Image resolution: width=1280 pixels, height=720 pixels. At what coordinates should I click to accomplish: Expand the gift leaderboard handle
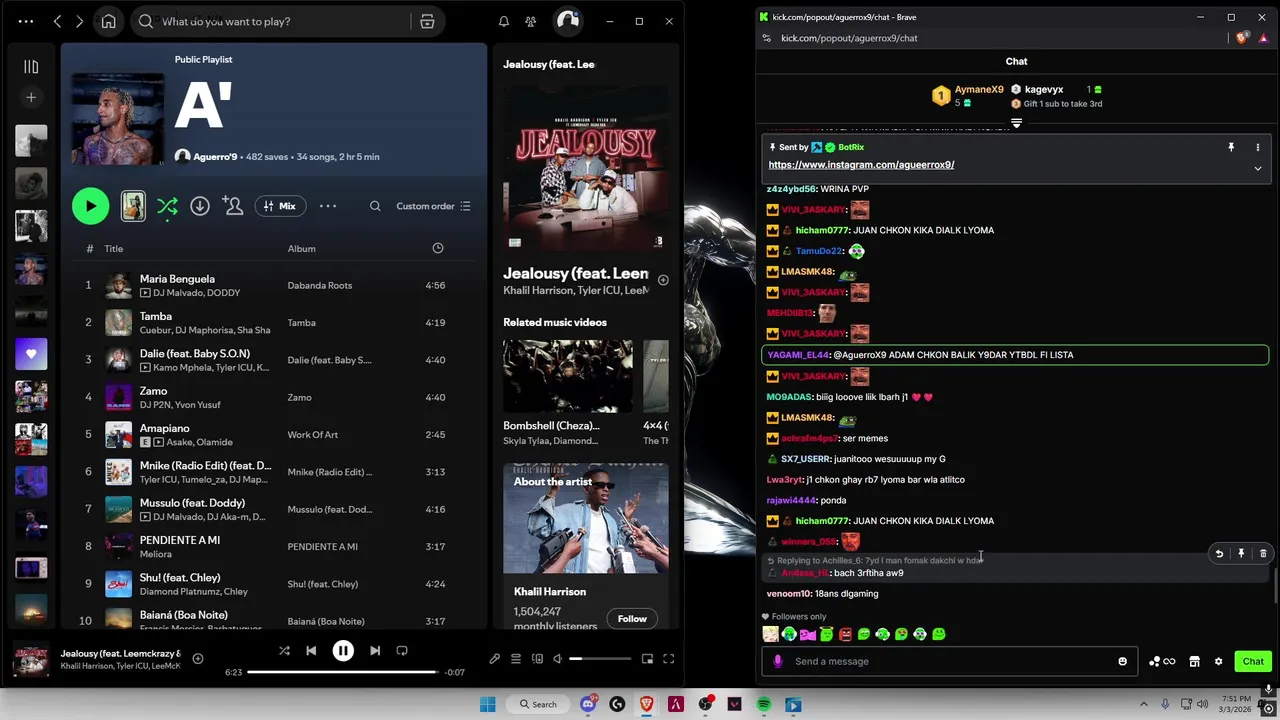point(1016,123)
